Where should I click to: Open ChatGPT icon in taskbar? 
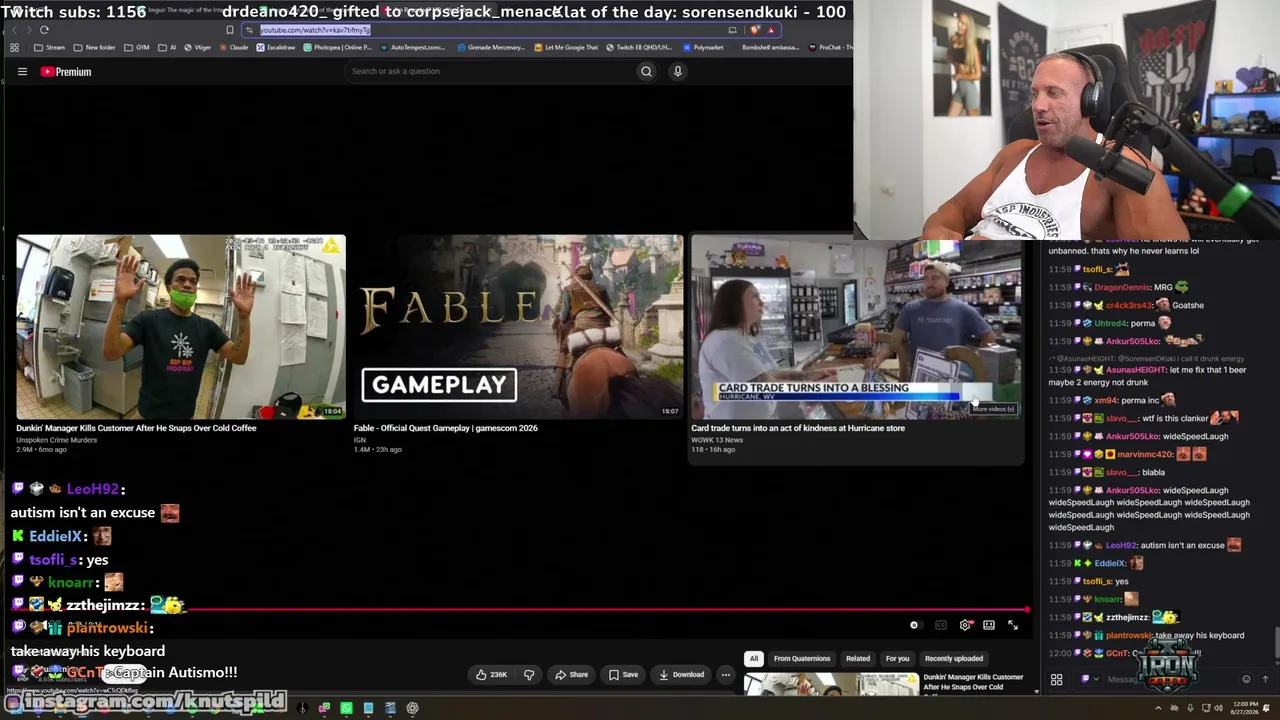click(412, 708)
